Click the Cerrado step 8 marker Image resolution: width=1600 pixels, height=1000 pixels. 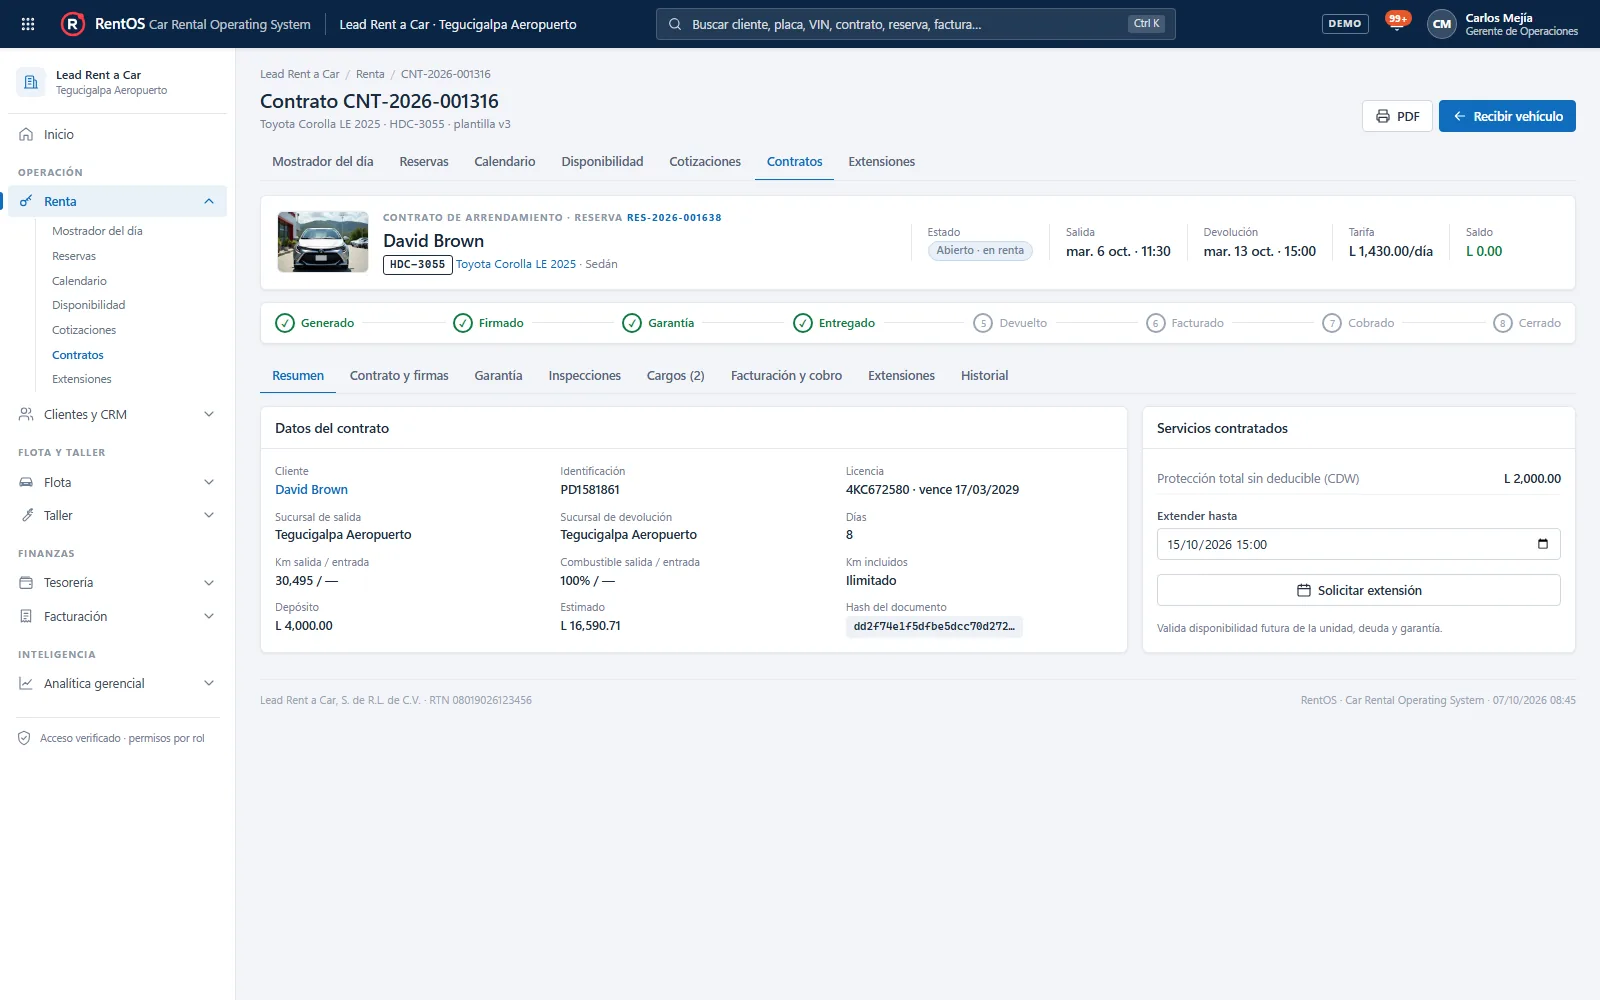(1502, 323)
